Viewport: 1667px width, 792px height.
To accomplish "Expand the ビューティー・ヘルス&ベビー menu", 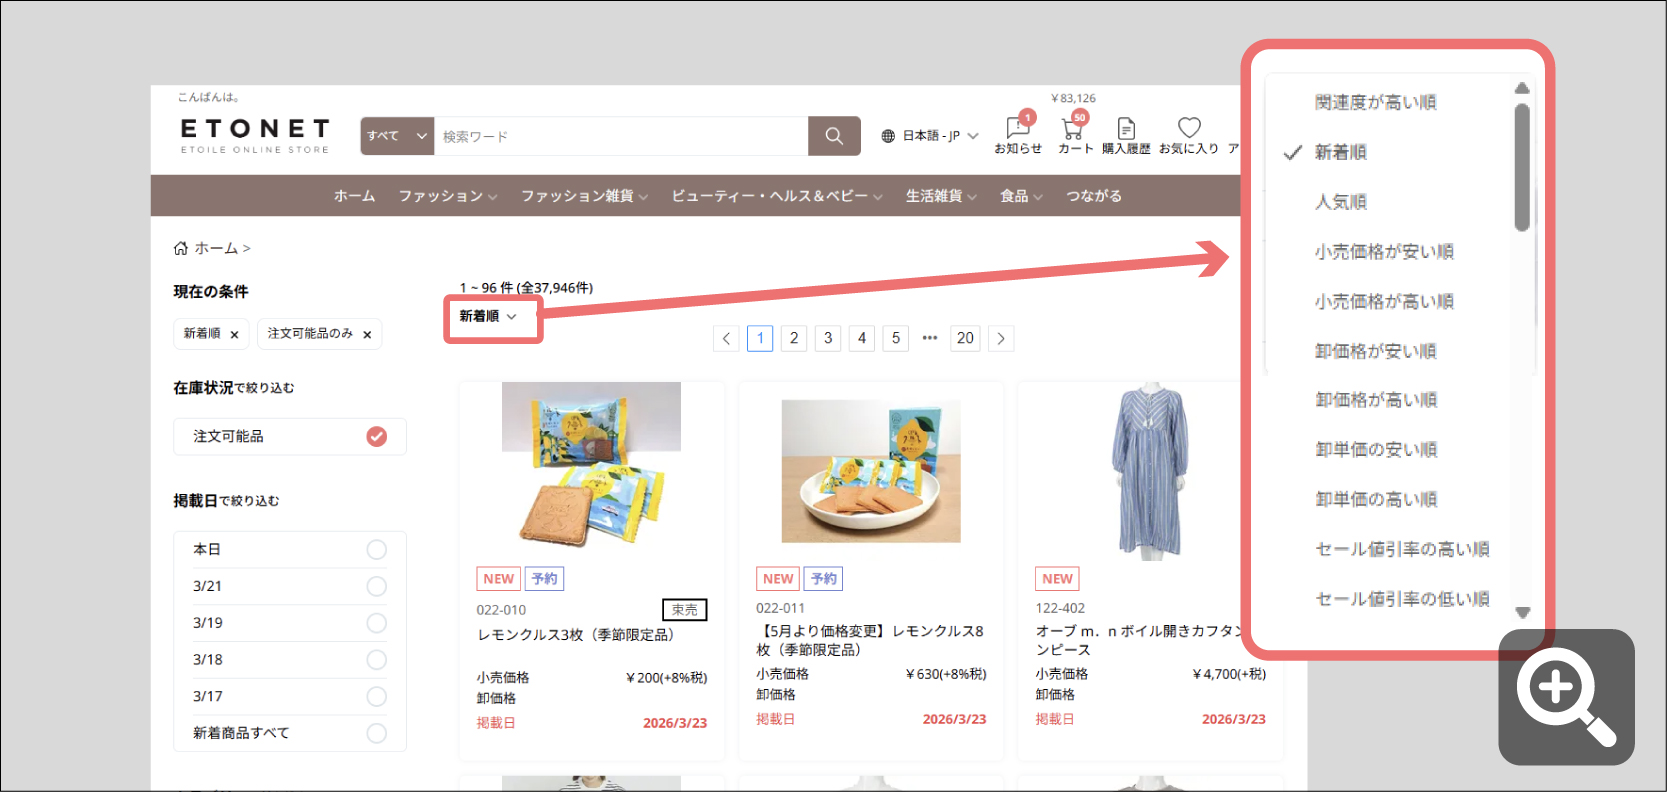I will pos(777,196).
